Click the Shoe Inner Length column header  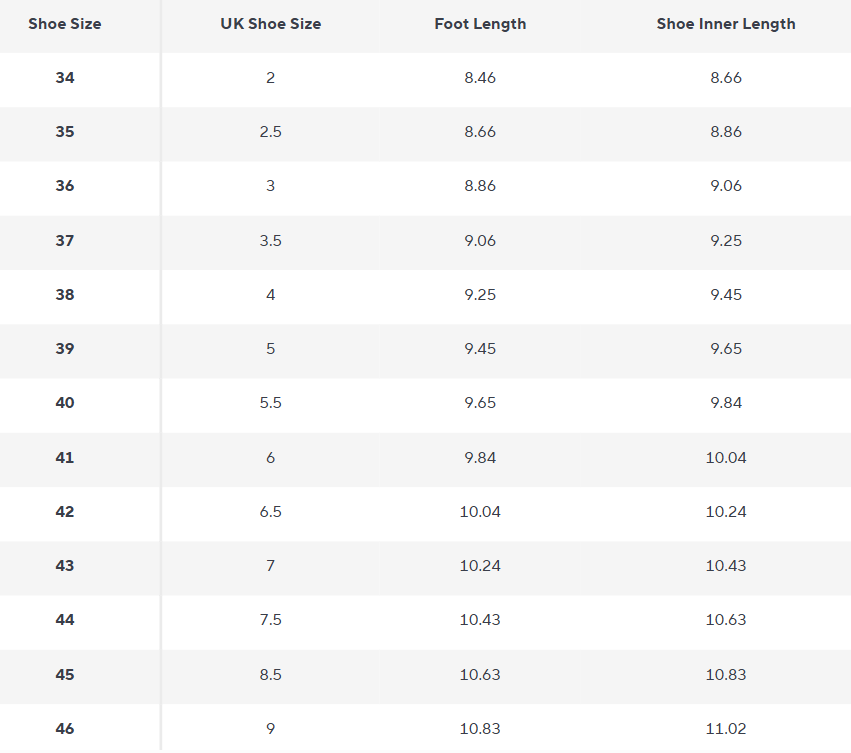point(726,24)
